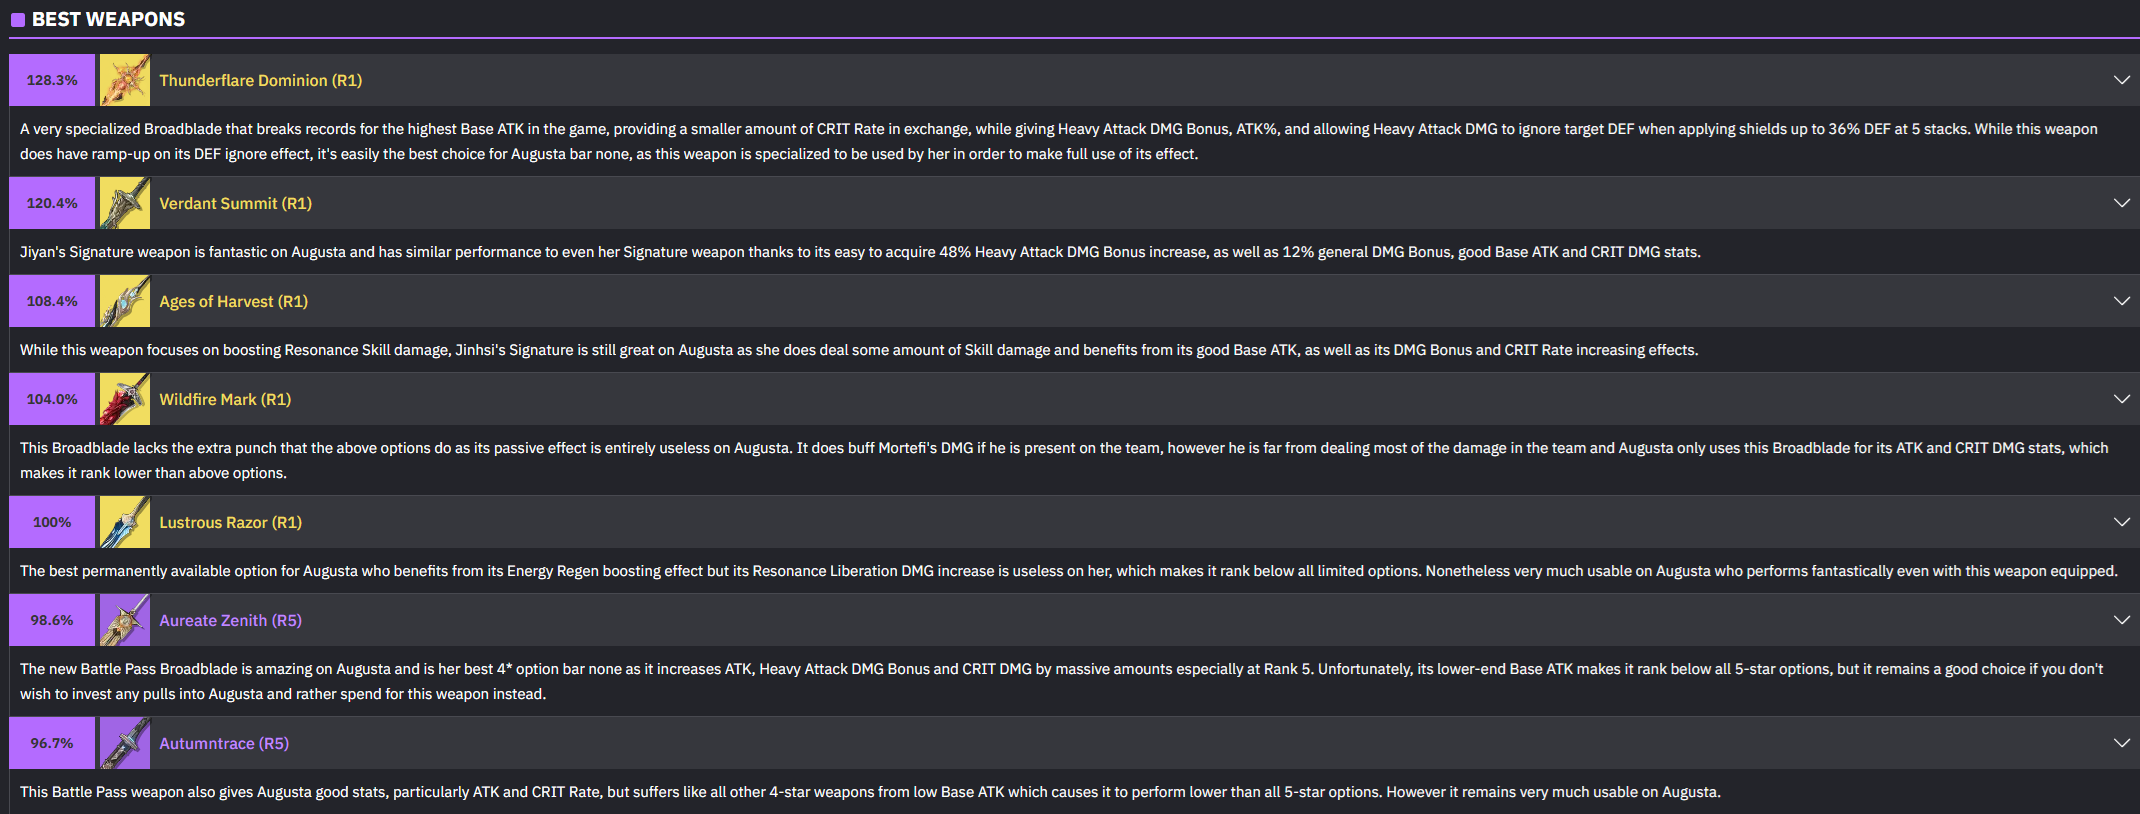Click the Thunderflare Dominion weapon icon
The image size is (2140, 814).
(x=125, y=80)
